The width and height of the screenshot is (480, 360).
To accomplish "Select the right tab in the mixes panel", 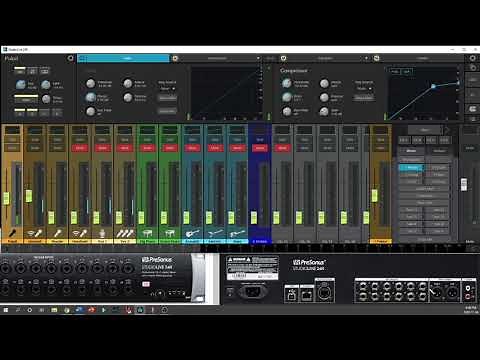I will point(439,151).
